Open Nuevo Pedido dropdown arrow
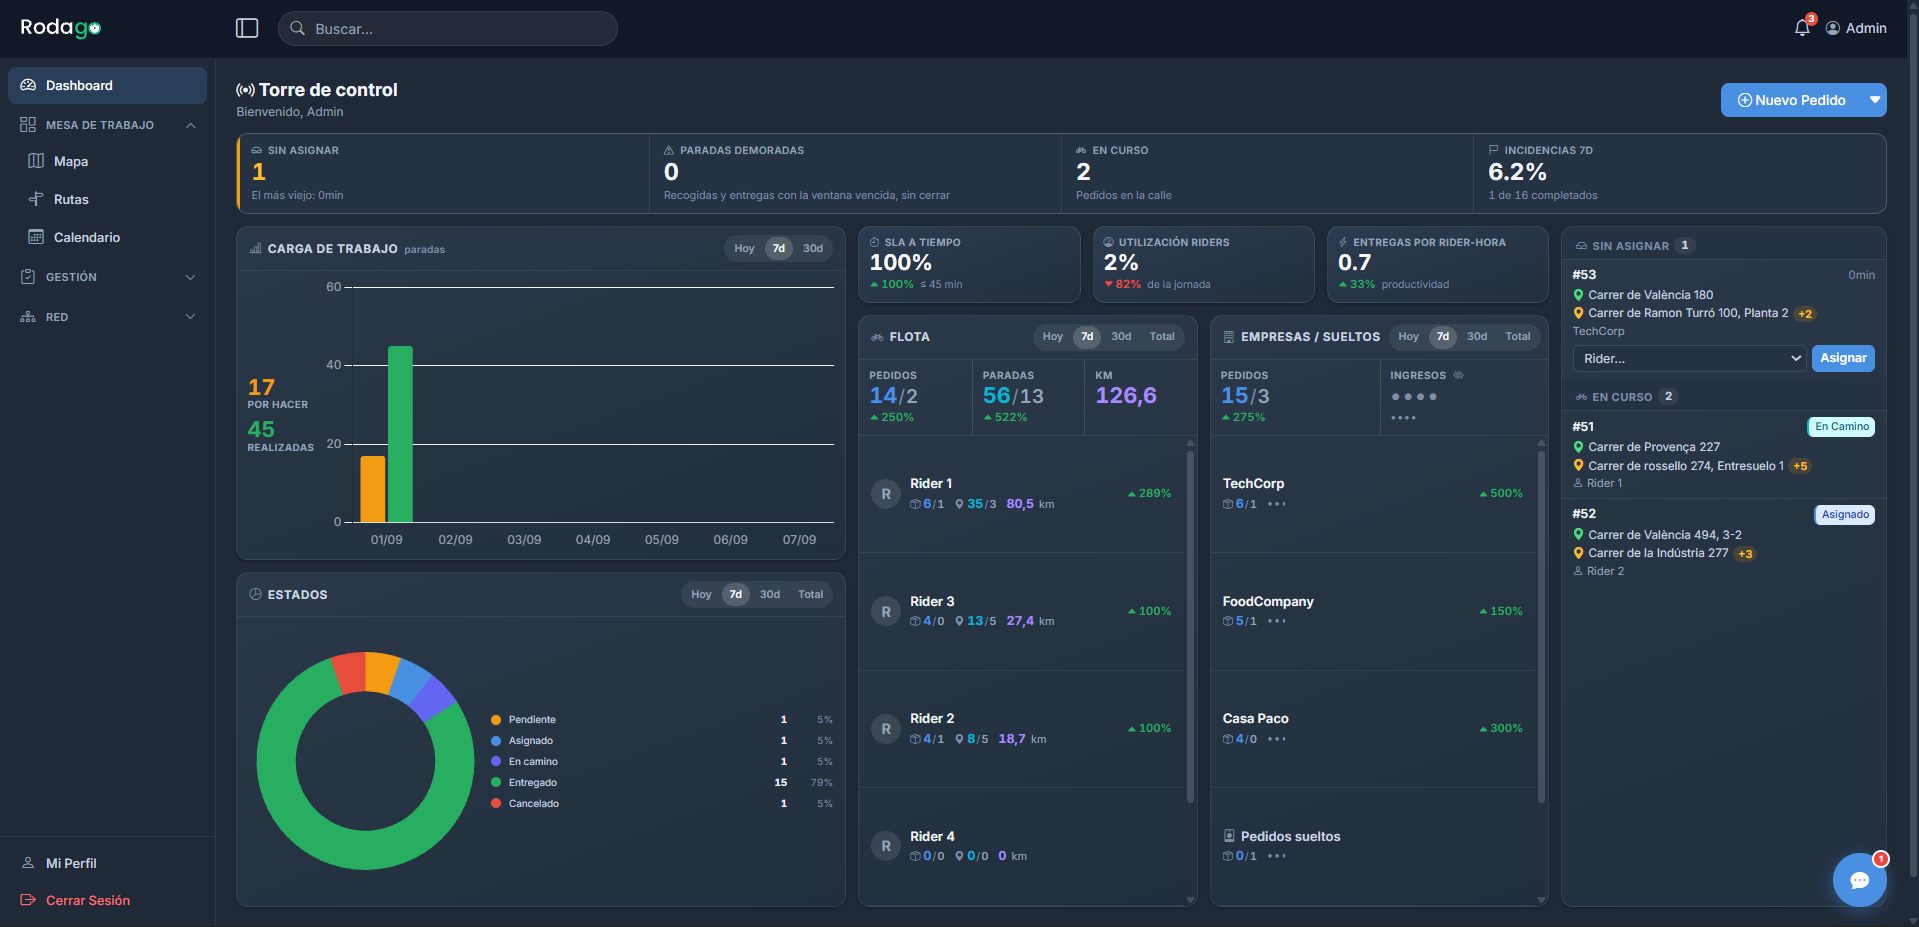The image size is (1919, 927). (1874, 100)
